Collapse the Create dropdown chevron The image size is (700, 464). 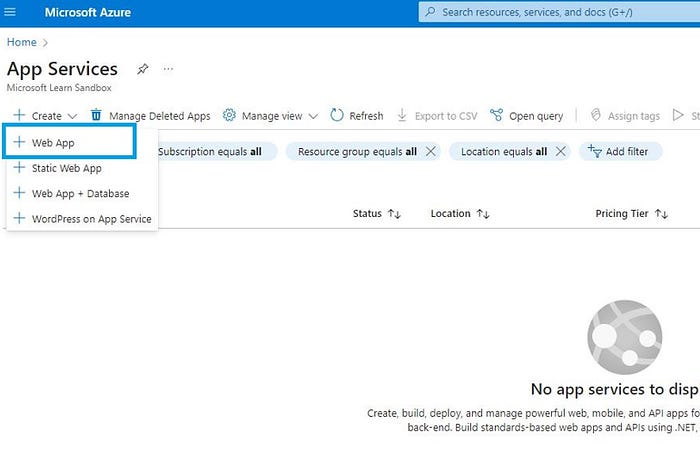(72, 116)
